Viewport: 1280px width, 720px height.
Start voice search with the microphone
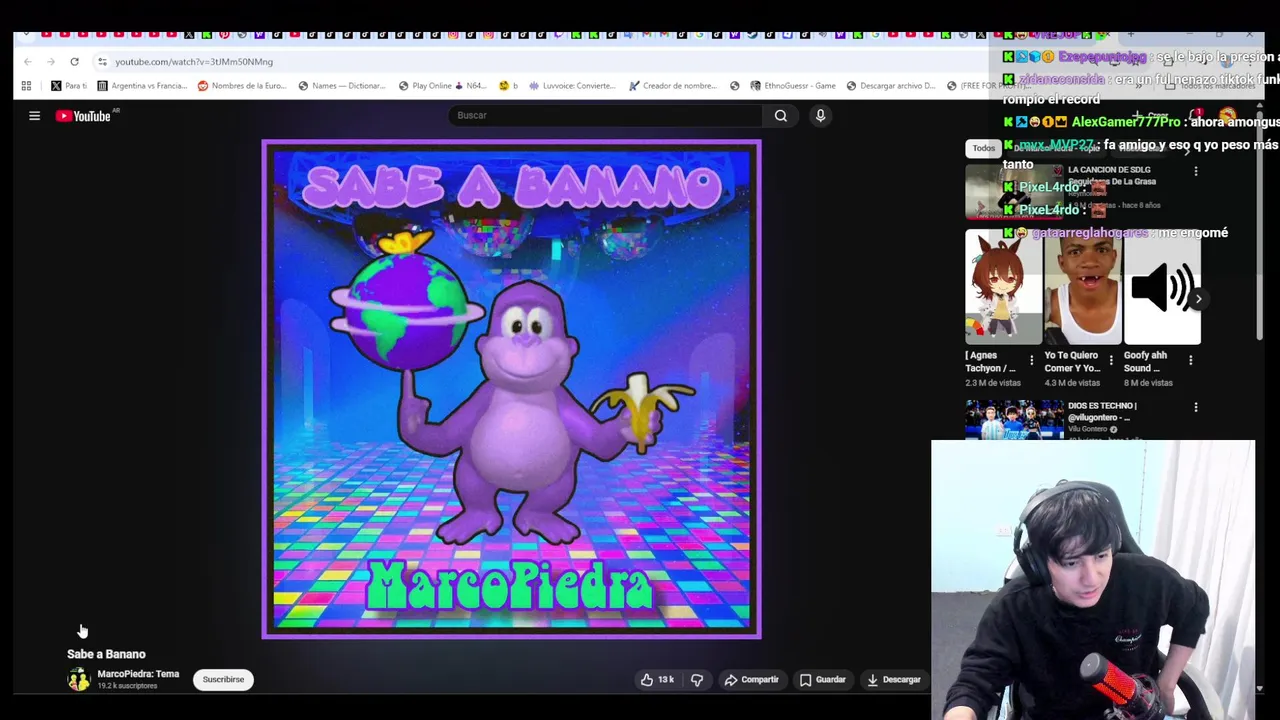point(820,116)
